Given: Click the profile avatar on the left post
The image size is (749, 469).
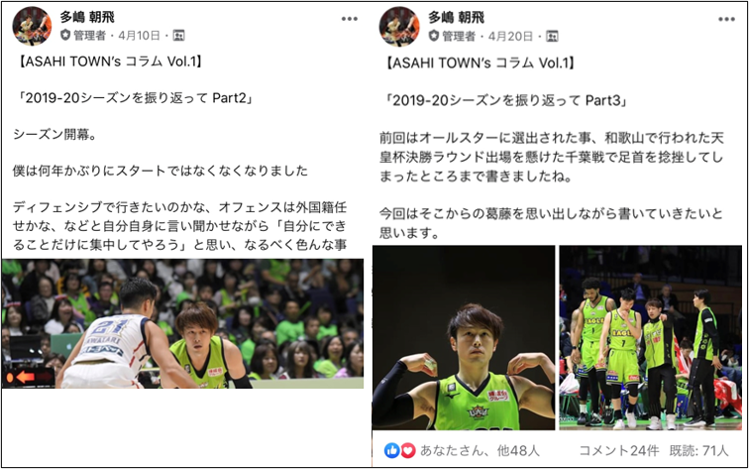Looking at the screenshot, I should click(x=32, y=26).
